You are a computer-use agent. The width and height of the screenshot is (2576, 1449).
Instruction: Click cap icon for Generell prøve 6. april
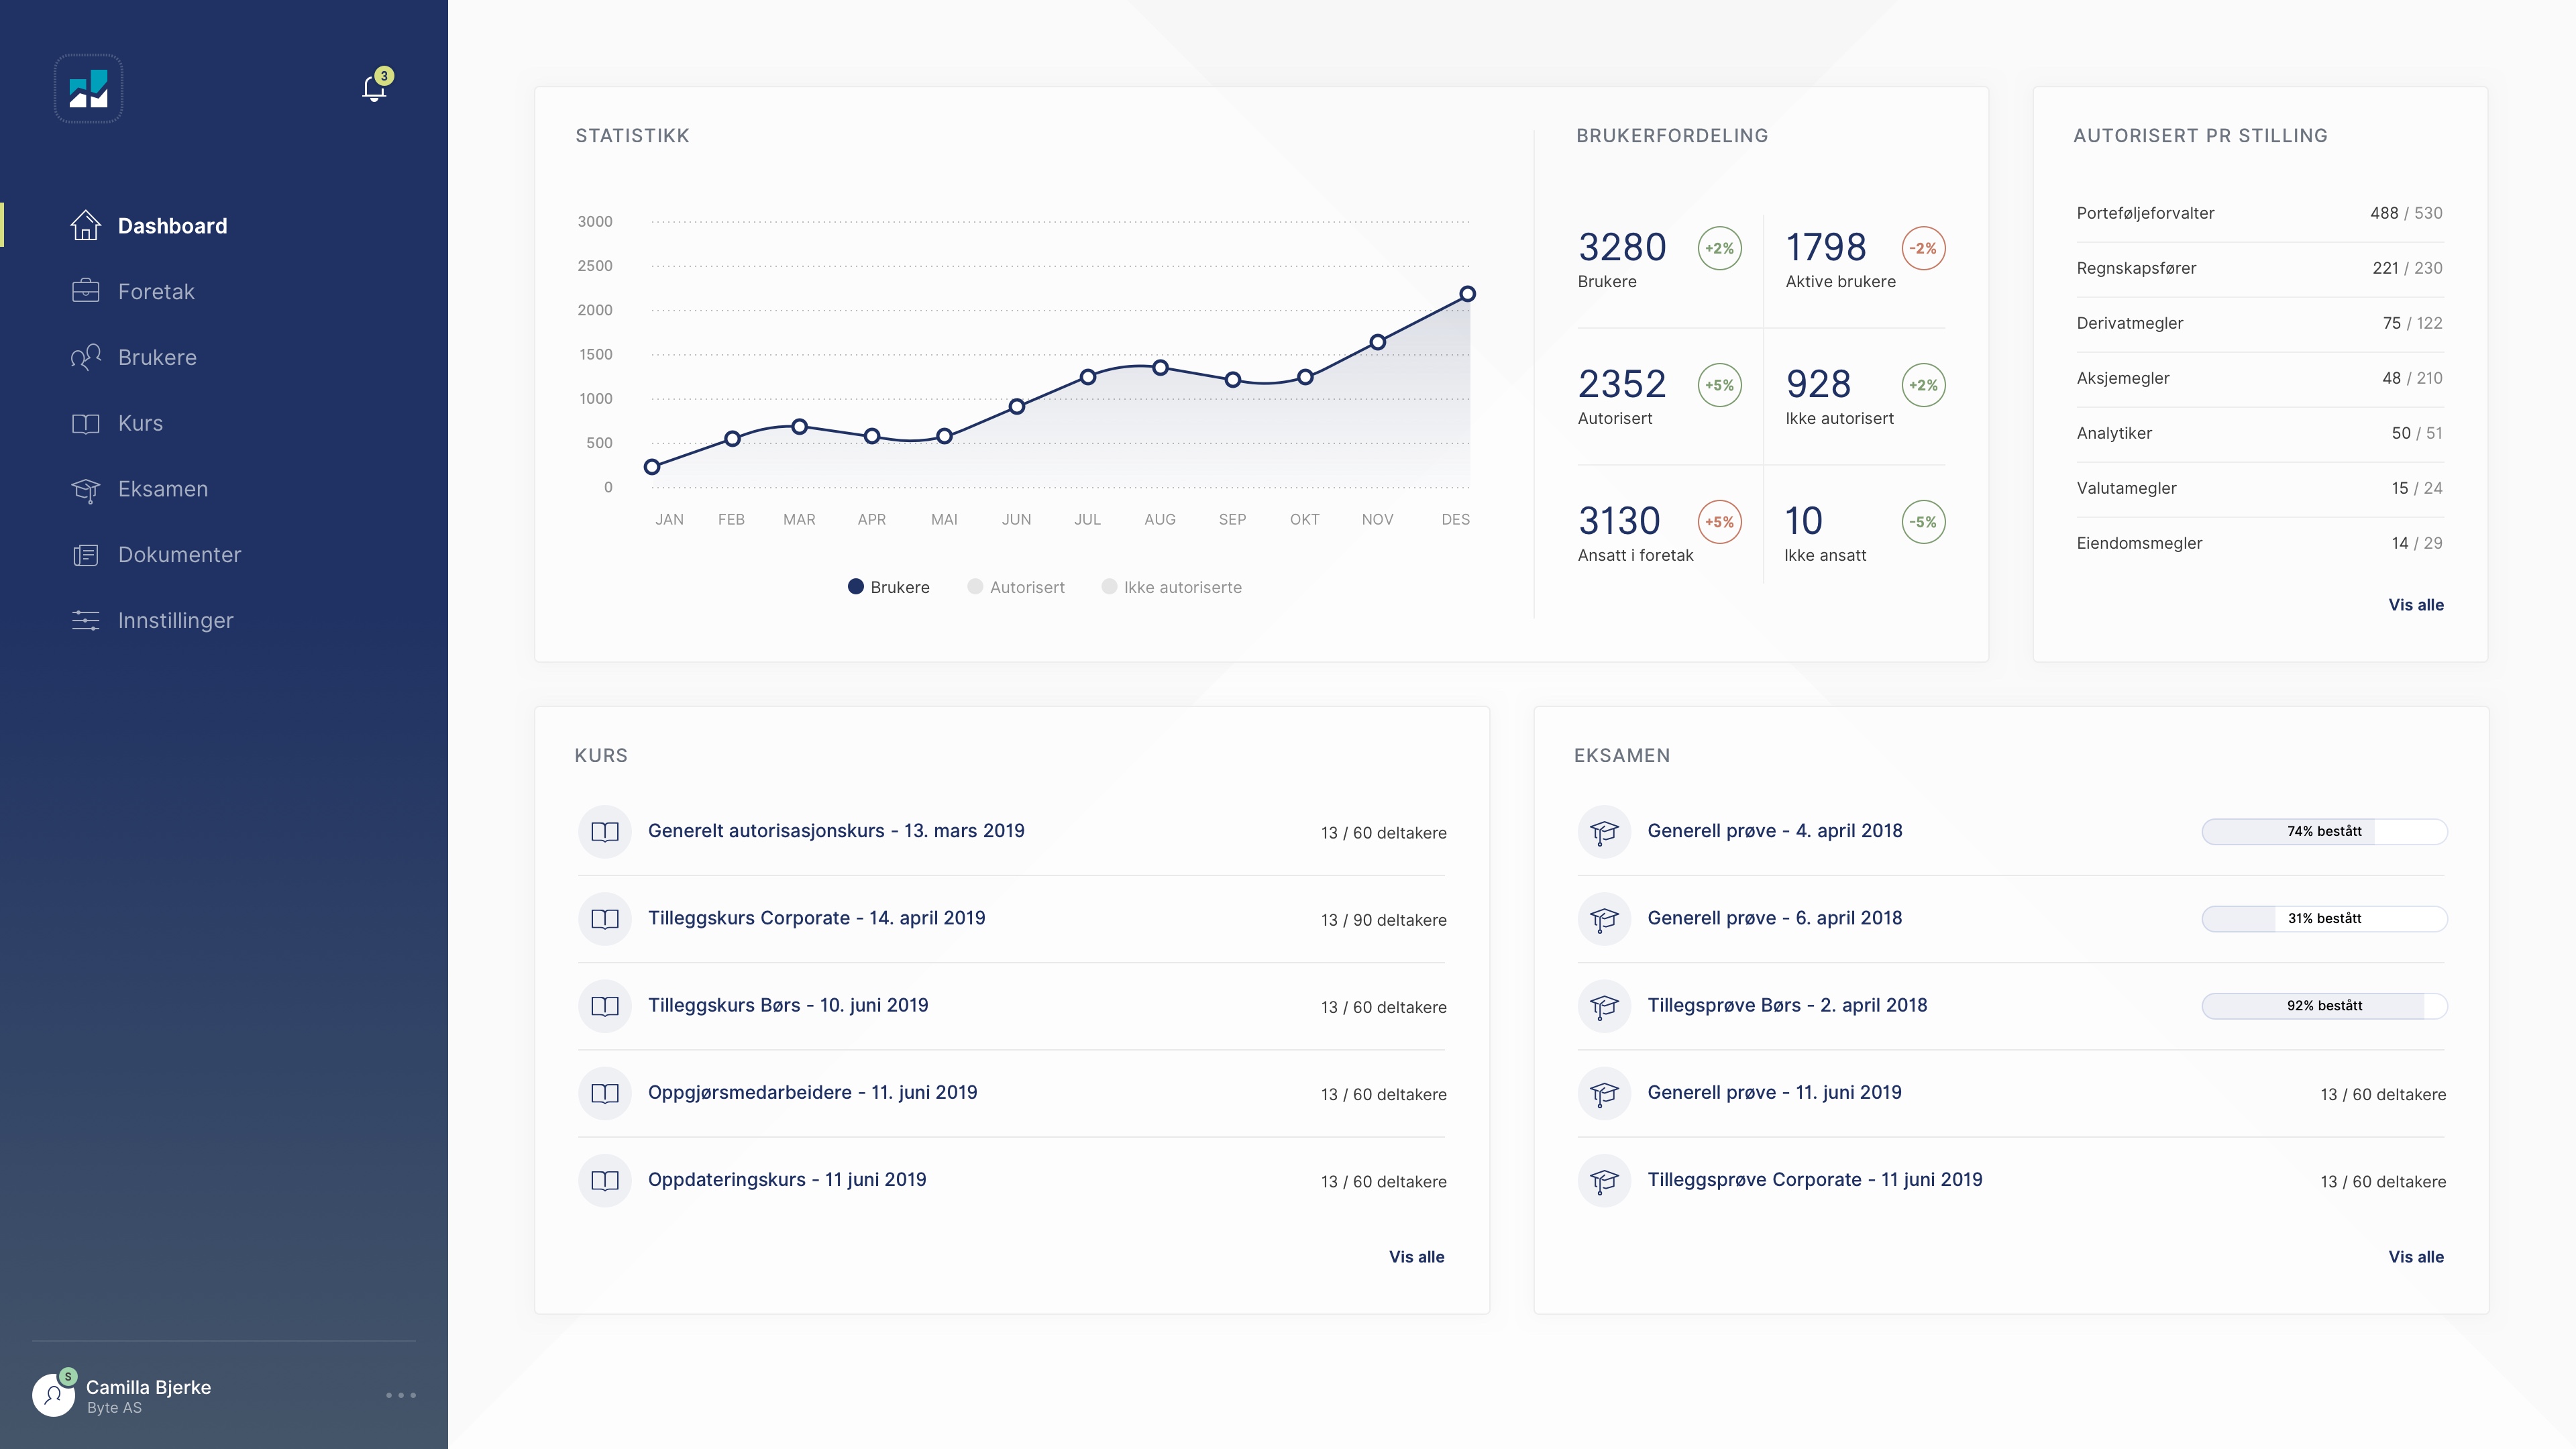pyautogui.click(x=1604, y=919)
